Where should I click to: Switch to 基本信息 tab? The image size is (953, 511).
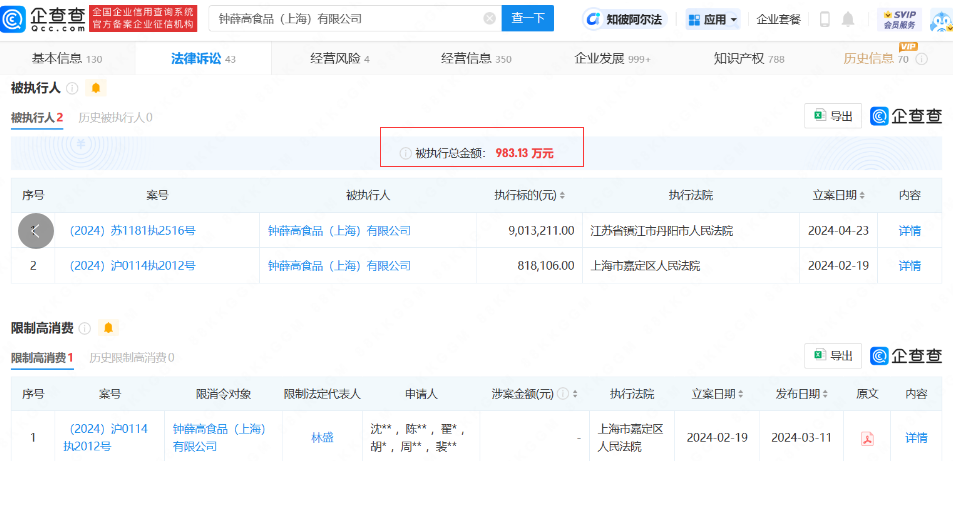[x=67, y=59]
